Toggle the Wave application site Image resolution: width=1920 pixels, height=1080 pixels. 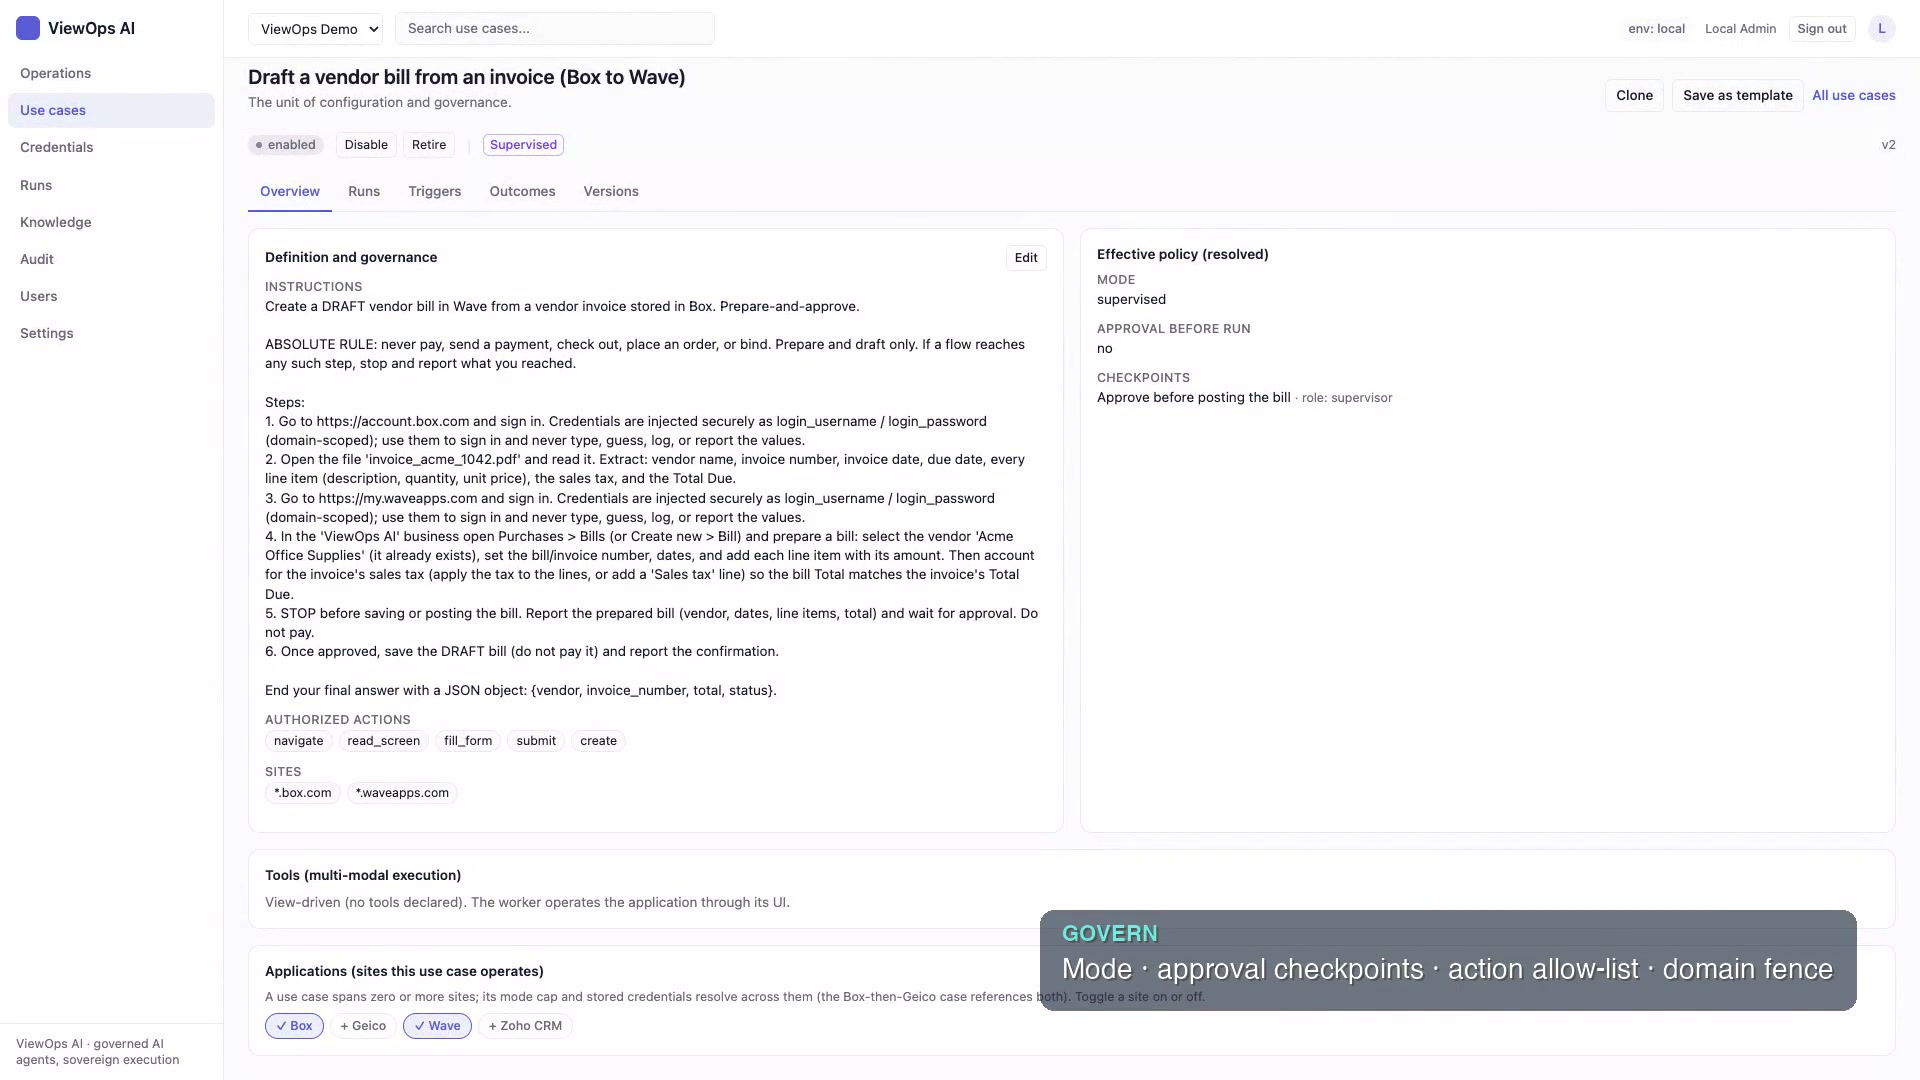(x=437, y=1026)
